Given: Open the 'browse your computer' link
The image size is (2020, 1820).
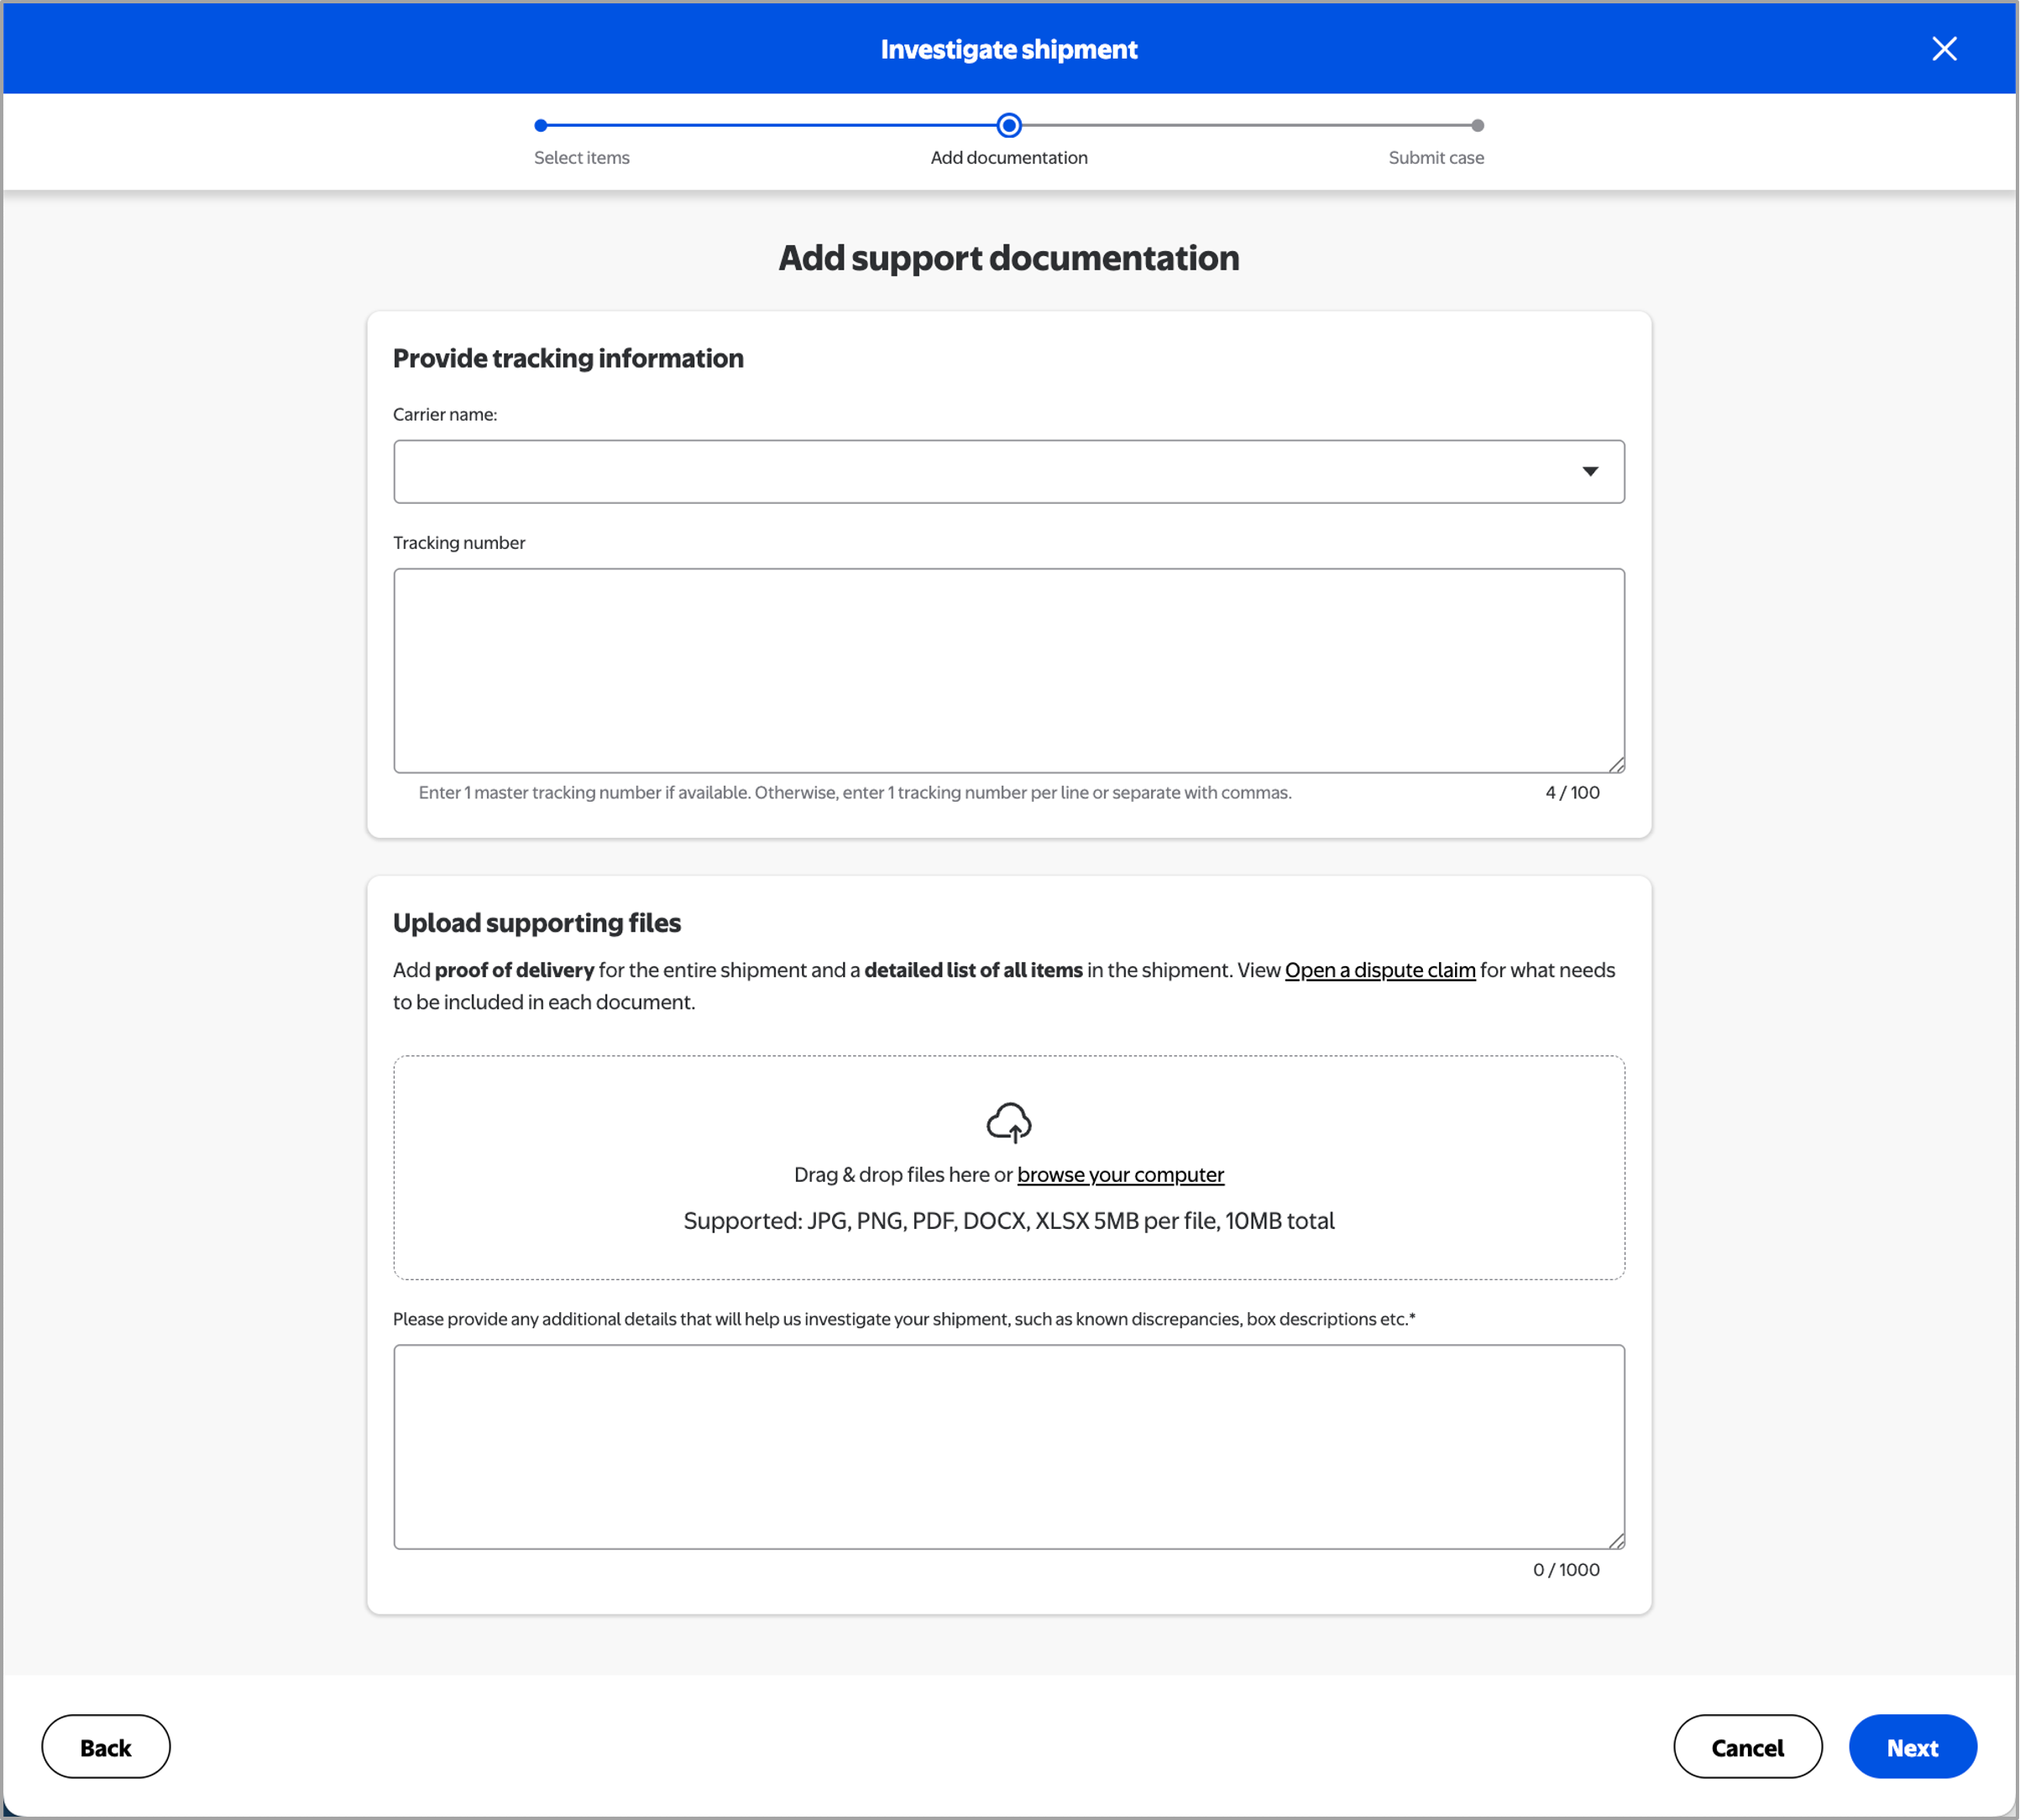Looking at the screenshot, I should pyautogui.click(x=1120, y=1174).
